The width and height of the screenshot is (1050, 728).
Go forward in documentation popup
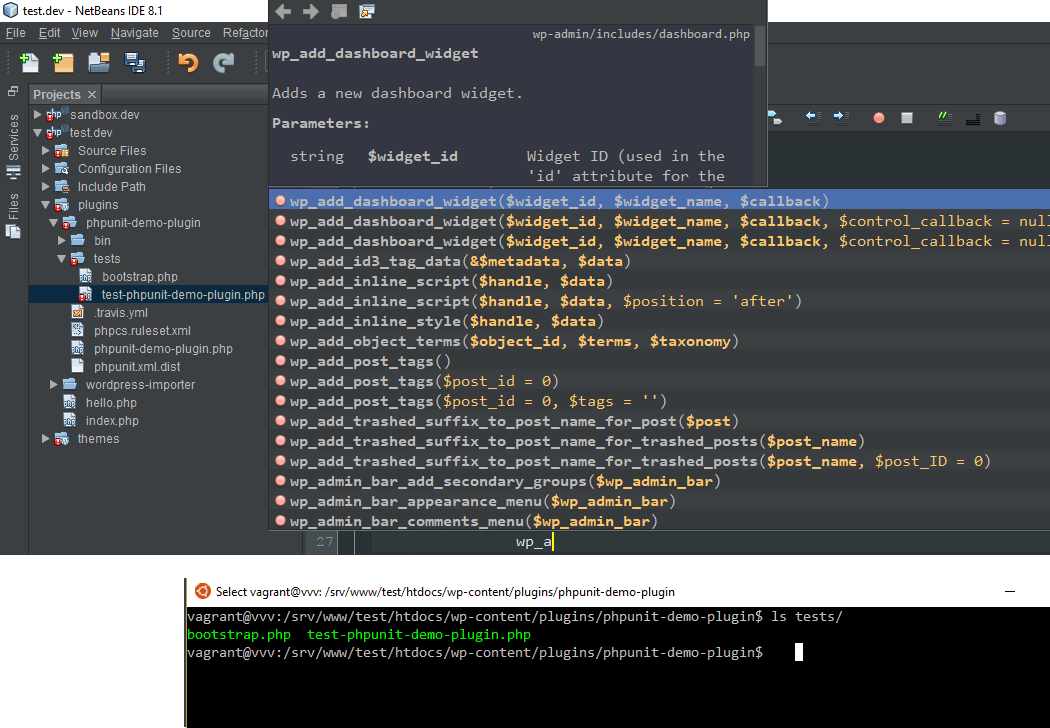click(x=311, y=11)
